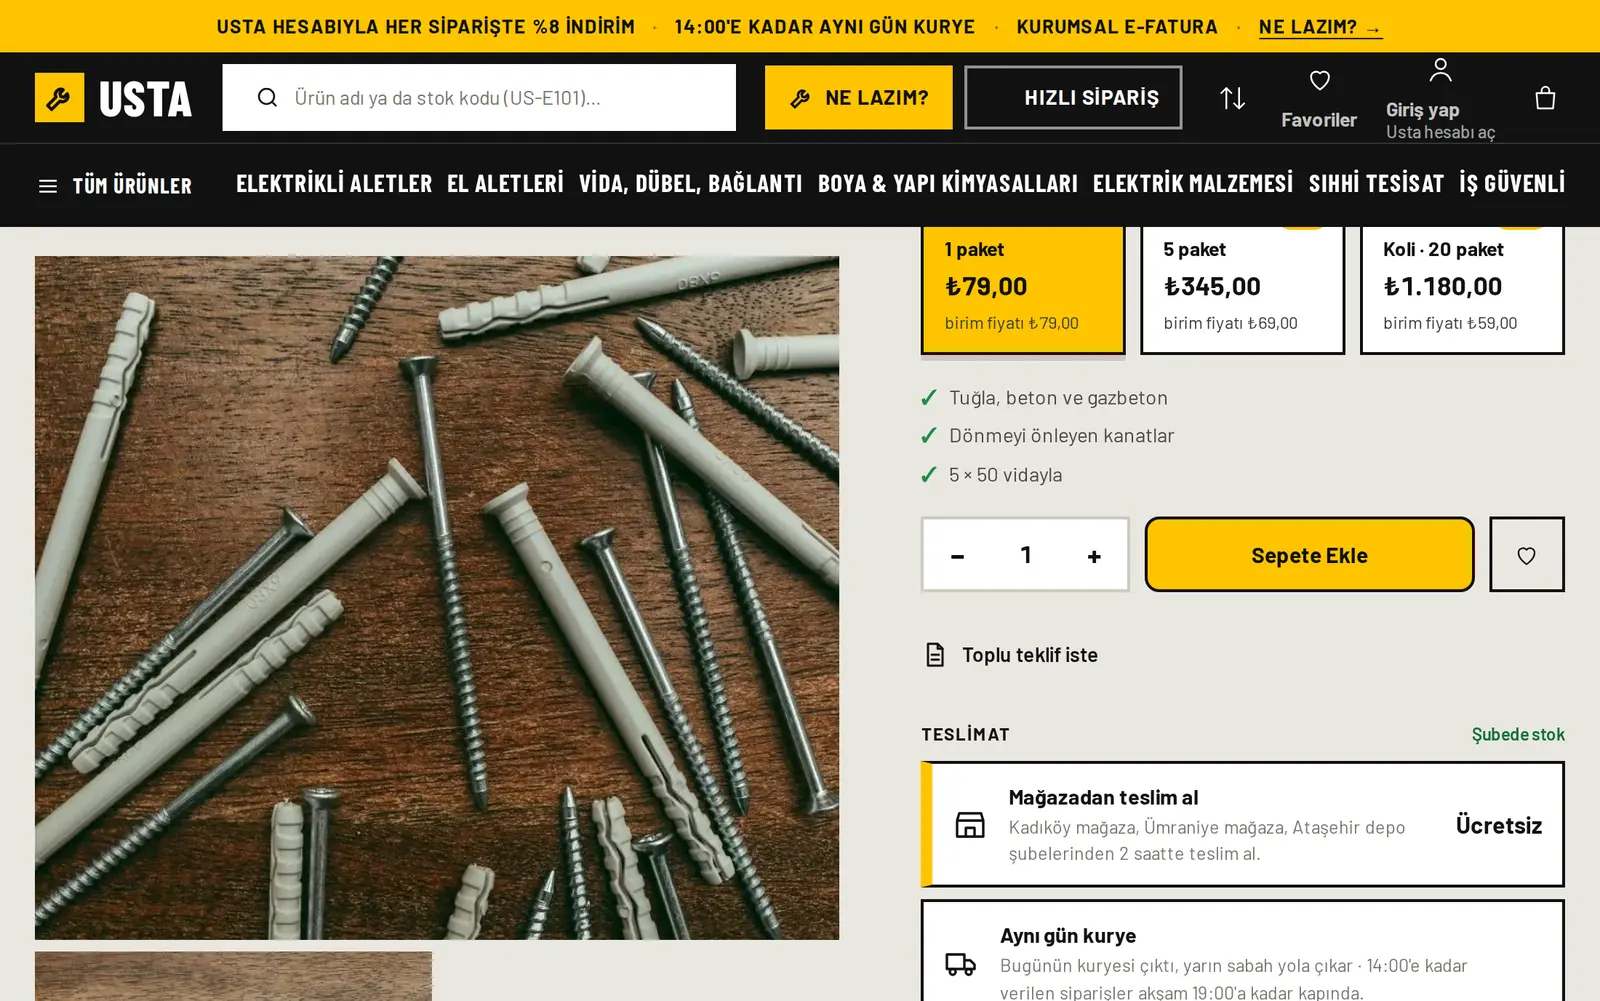Click the product search input field
The image size is (1600, 1001).
click(x=479, y=98)
